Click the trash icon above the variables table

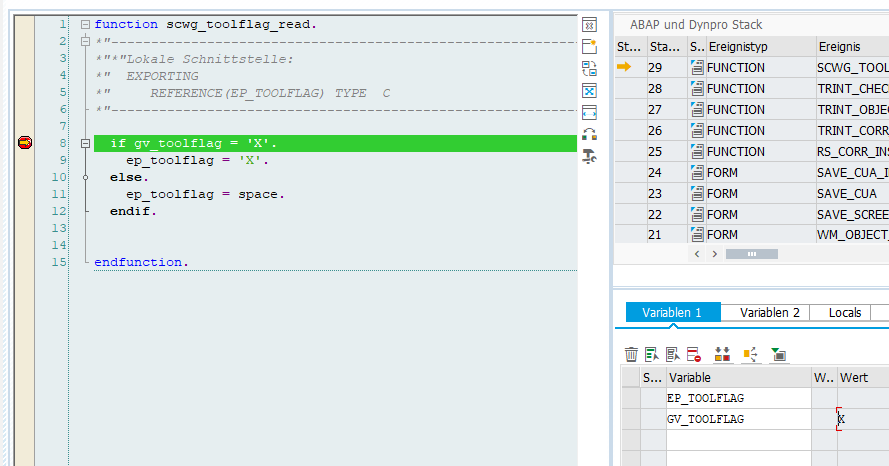pos(631,354)
